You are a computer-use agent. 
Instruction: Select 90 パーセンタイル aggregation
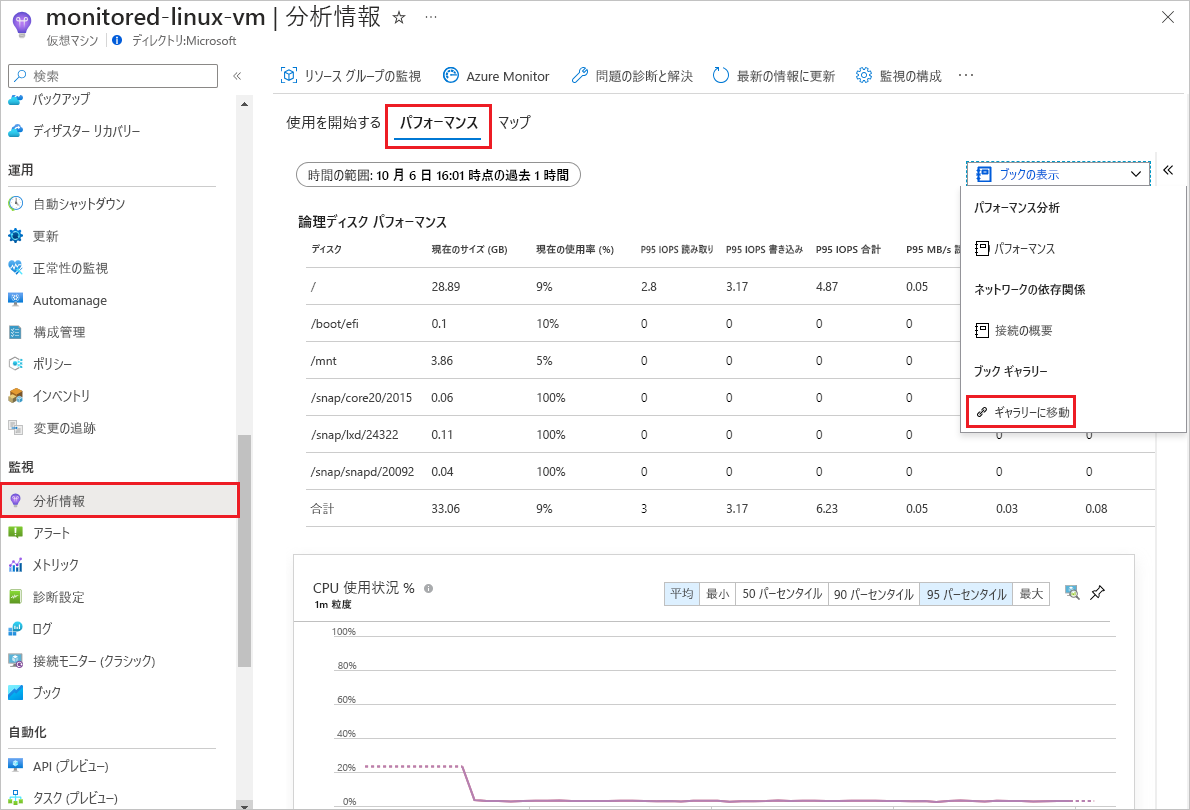(x=874, y=594)
